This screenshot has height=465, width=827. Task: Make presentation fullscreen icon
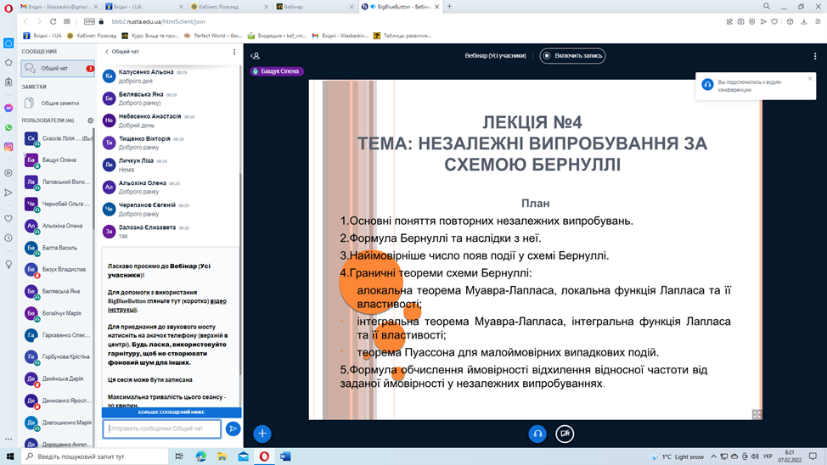point(757,414)
